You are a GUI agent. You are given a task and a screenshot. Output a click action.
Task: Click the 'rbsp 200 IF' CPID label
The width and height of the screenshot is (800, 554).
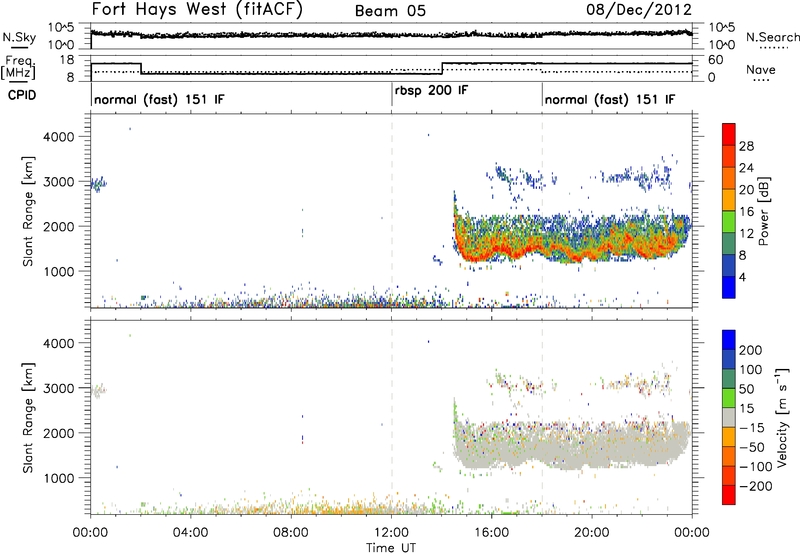tap(431, 90)
